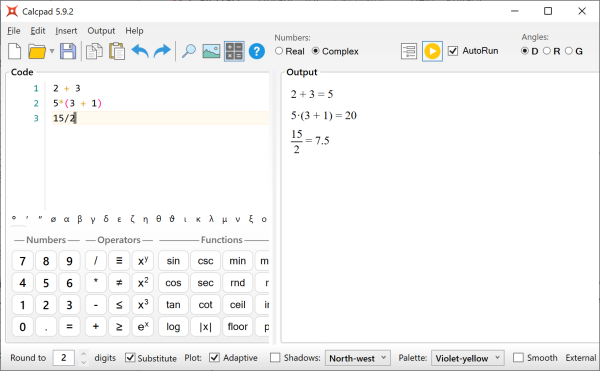
Task: Click the log function button
Action: tap(173, 327)
